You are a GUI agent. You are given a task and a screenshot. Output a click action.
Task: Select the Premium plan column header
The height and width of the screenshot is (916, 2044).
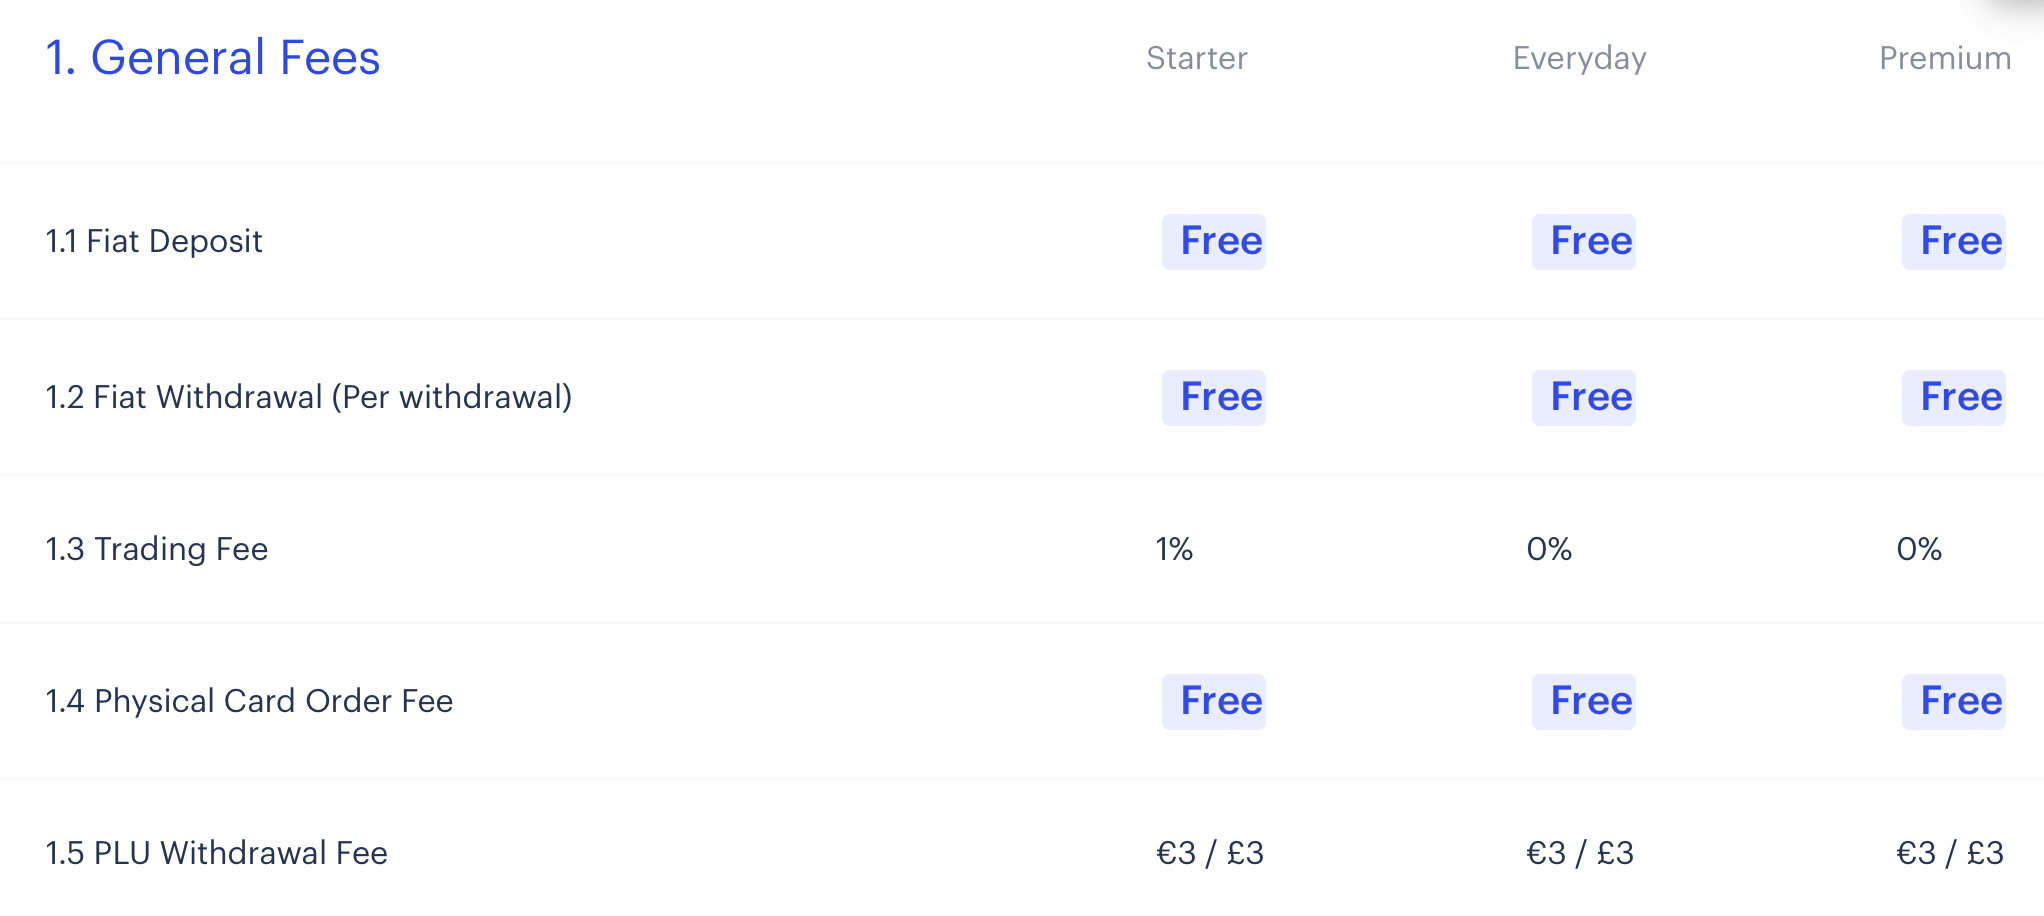coord(1944,59)
